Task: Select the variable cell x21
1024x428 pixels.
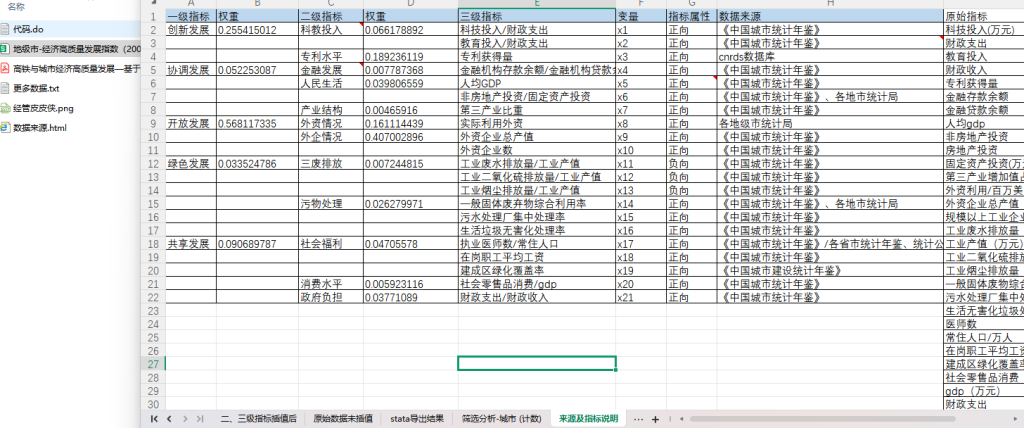Action: pos(641,297)
